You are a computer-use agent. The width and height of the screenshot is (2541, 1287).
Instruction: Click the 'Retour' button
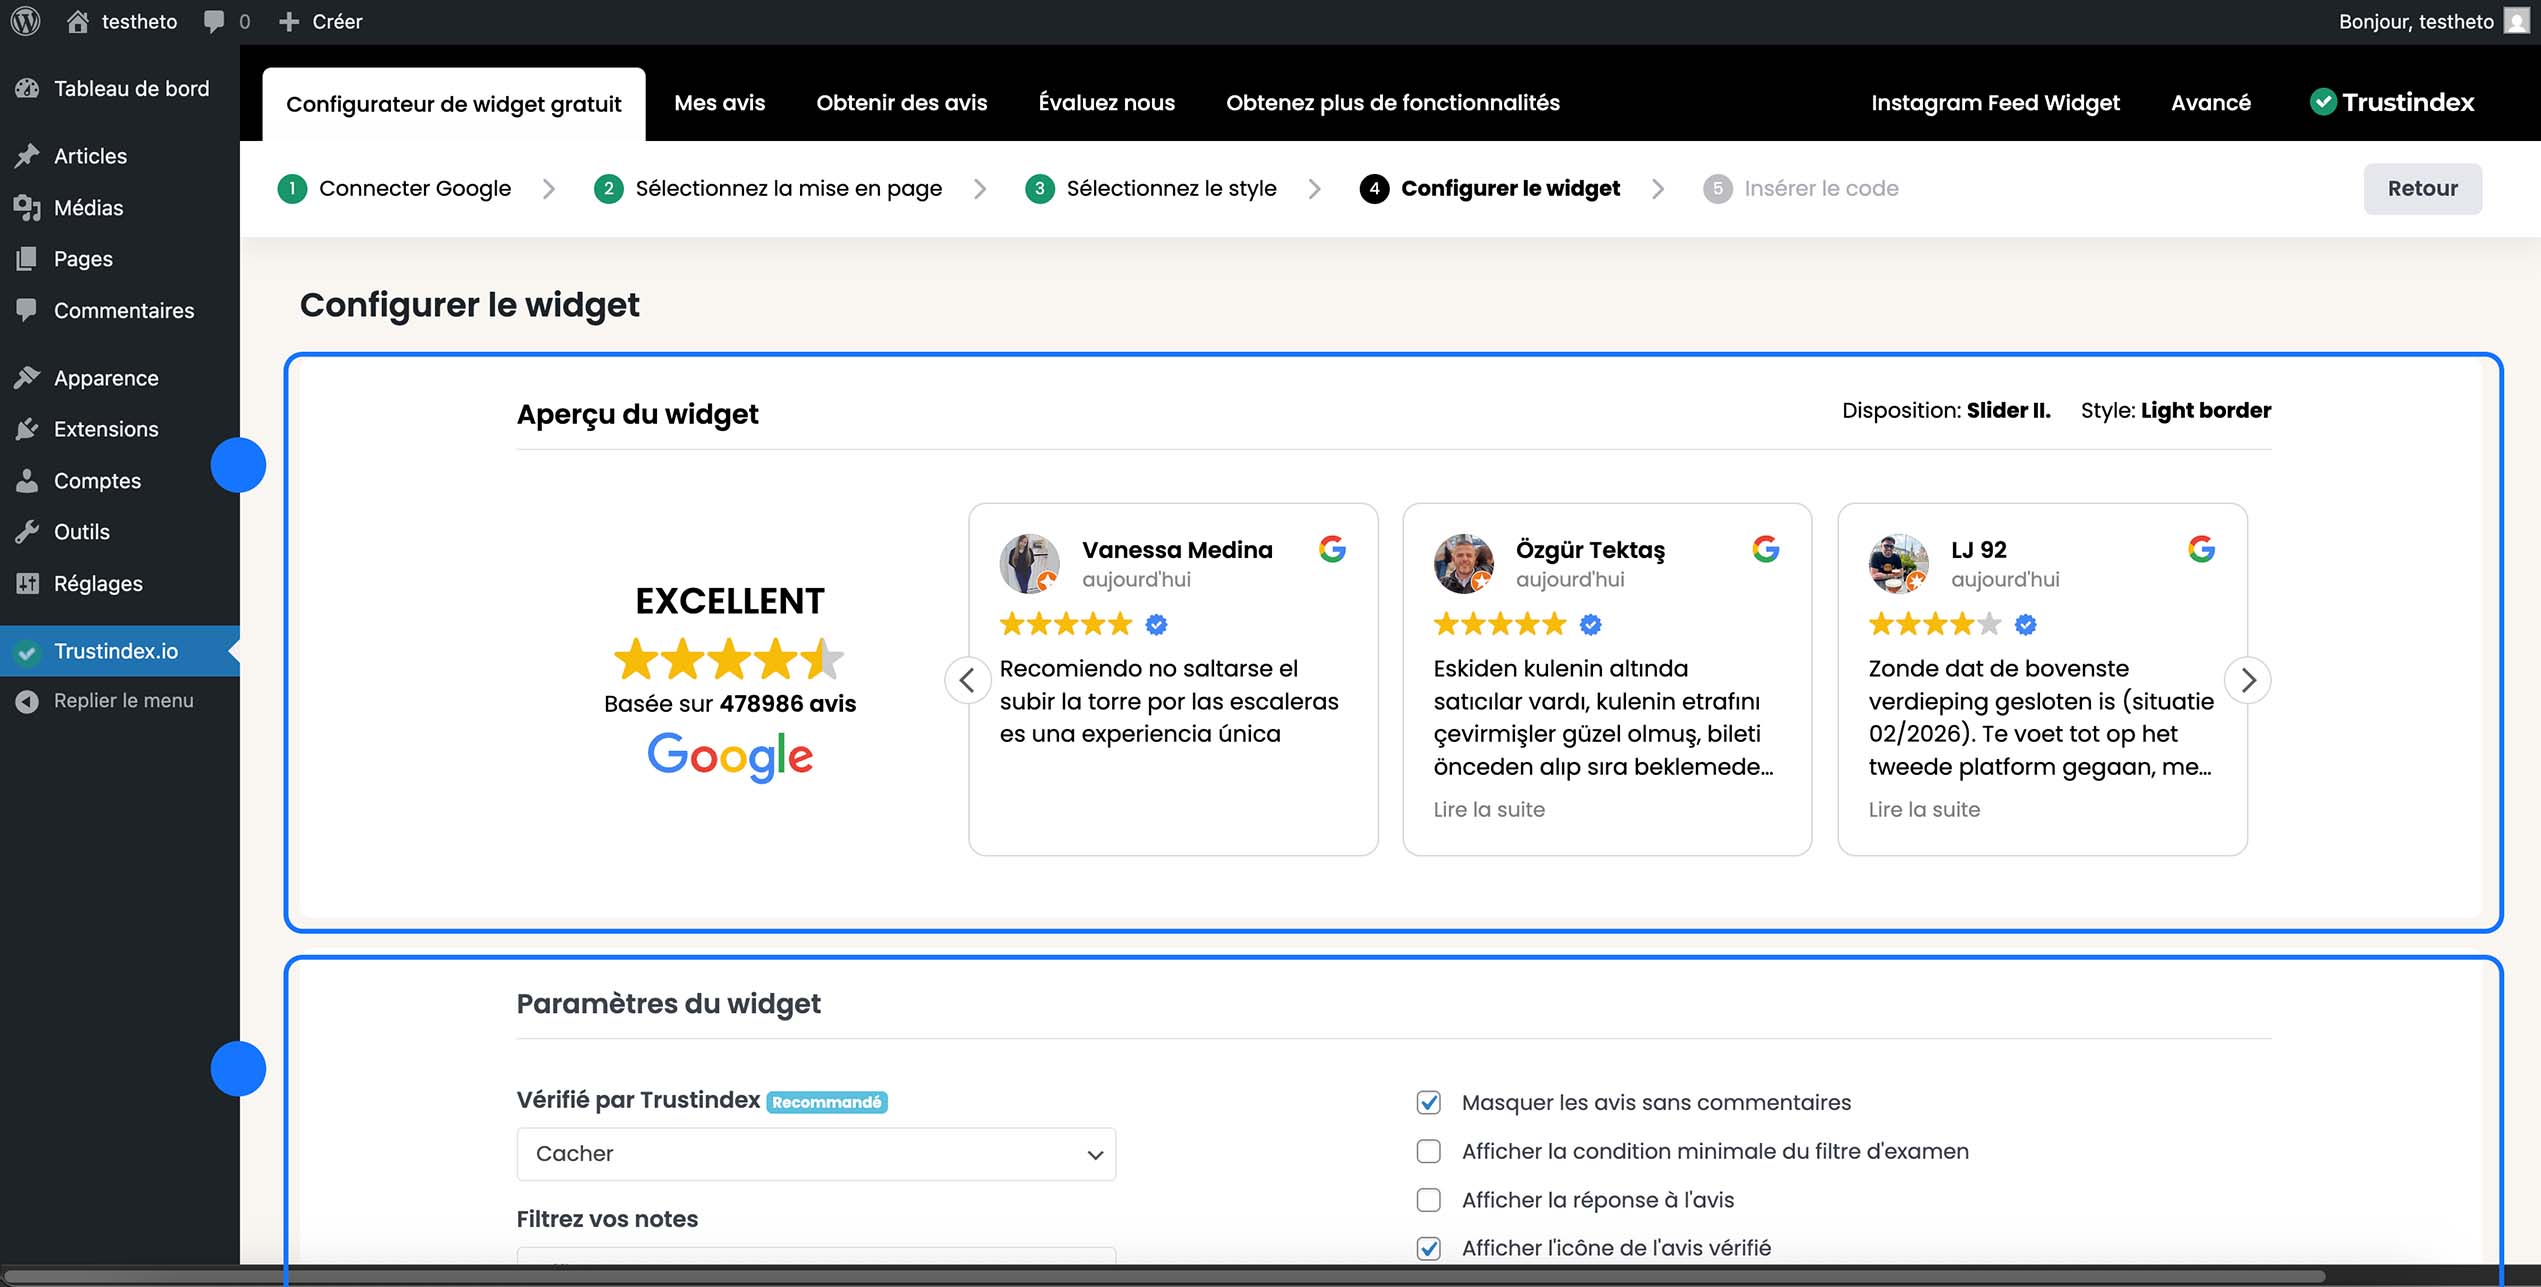2422,188
